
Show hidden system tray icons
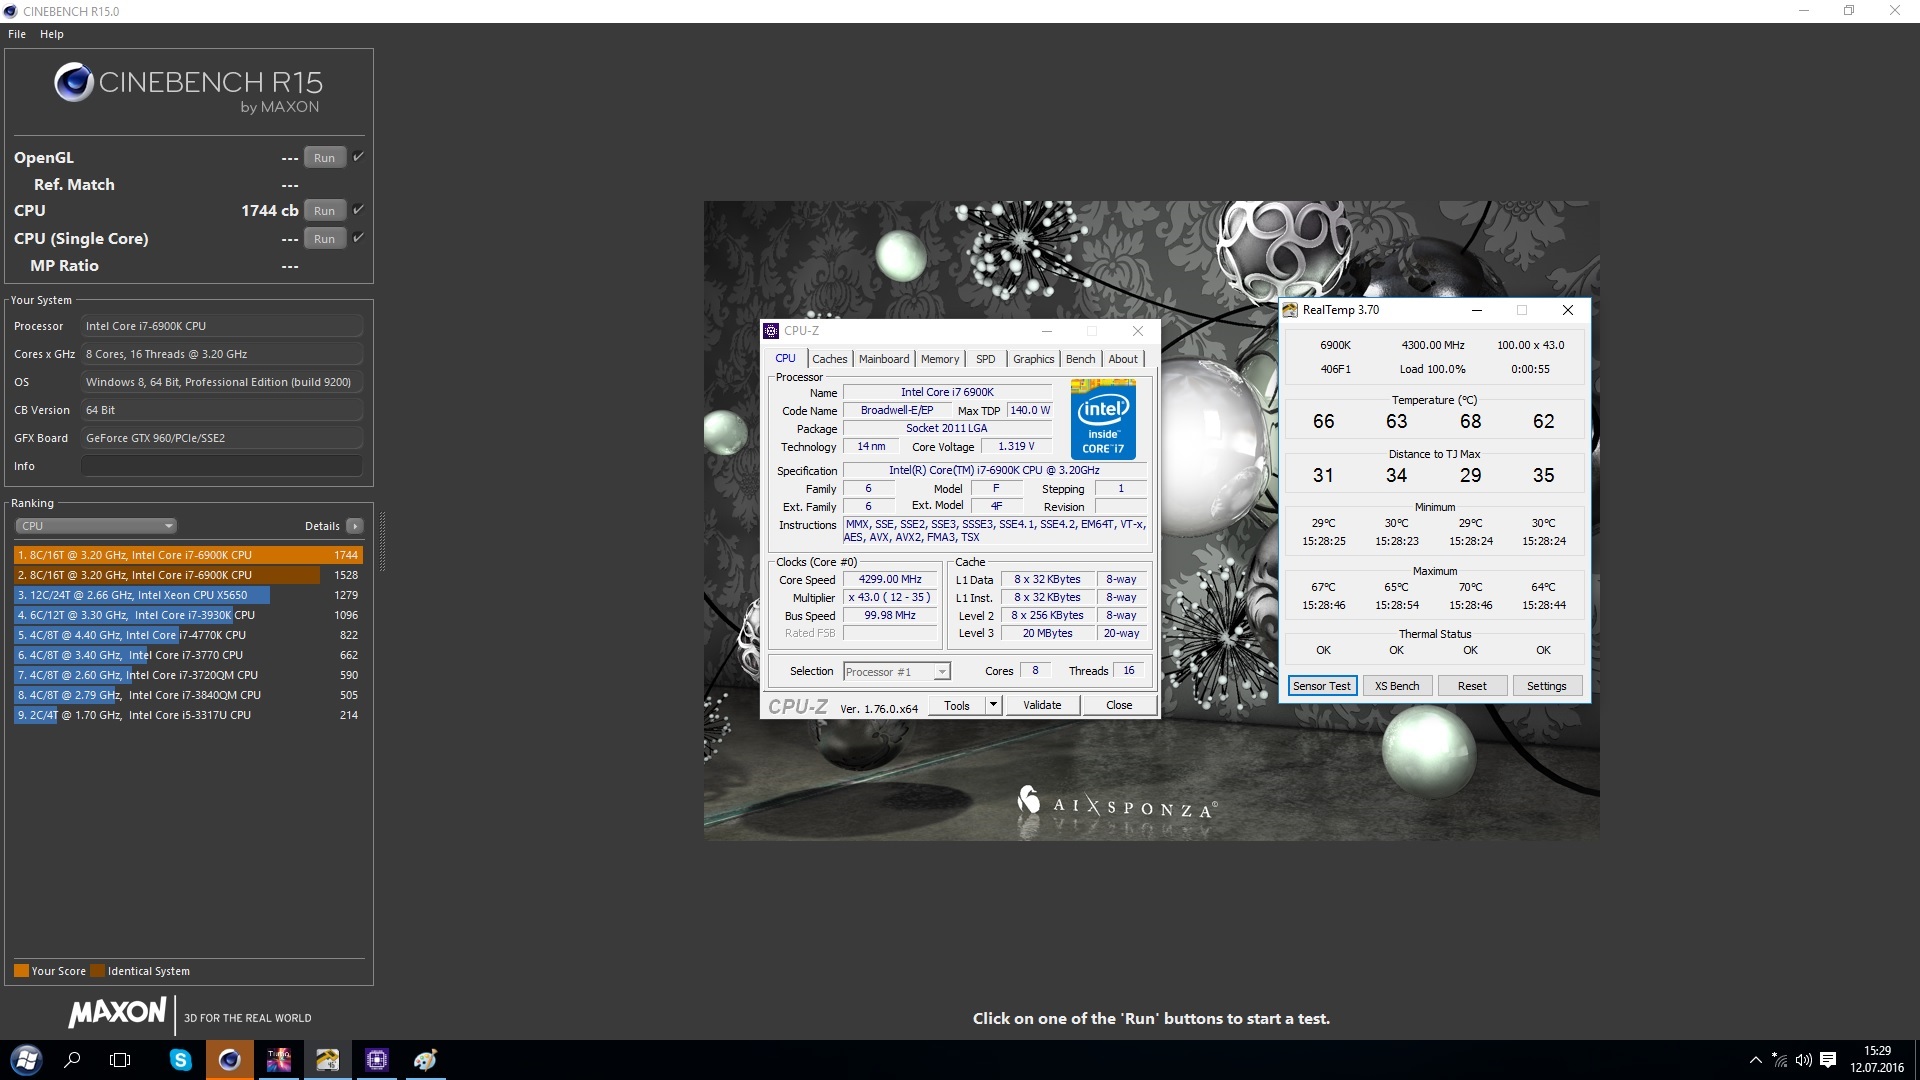(x=1755, y=1060)
